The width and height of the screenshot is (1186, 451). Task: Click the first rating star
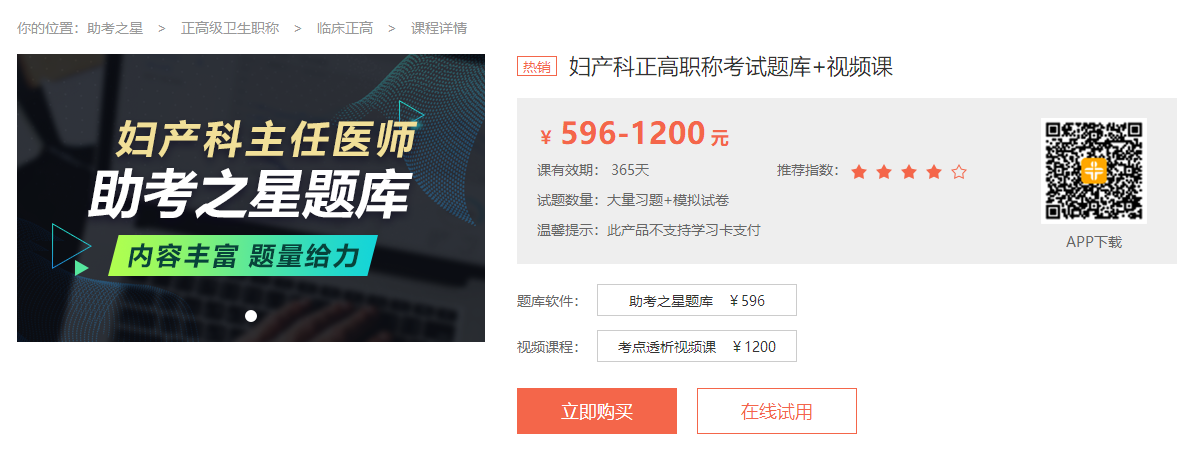tap(858, 172)
